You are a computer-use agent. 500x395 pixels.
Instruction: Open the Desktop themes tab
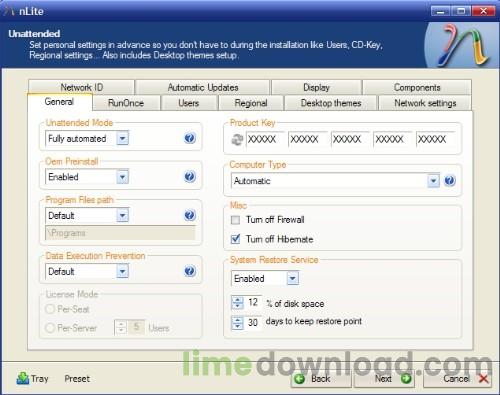pyautogui.click(x=331, y=103)
